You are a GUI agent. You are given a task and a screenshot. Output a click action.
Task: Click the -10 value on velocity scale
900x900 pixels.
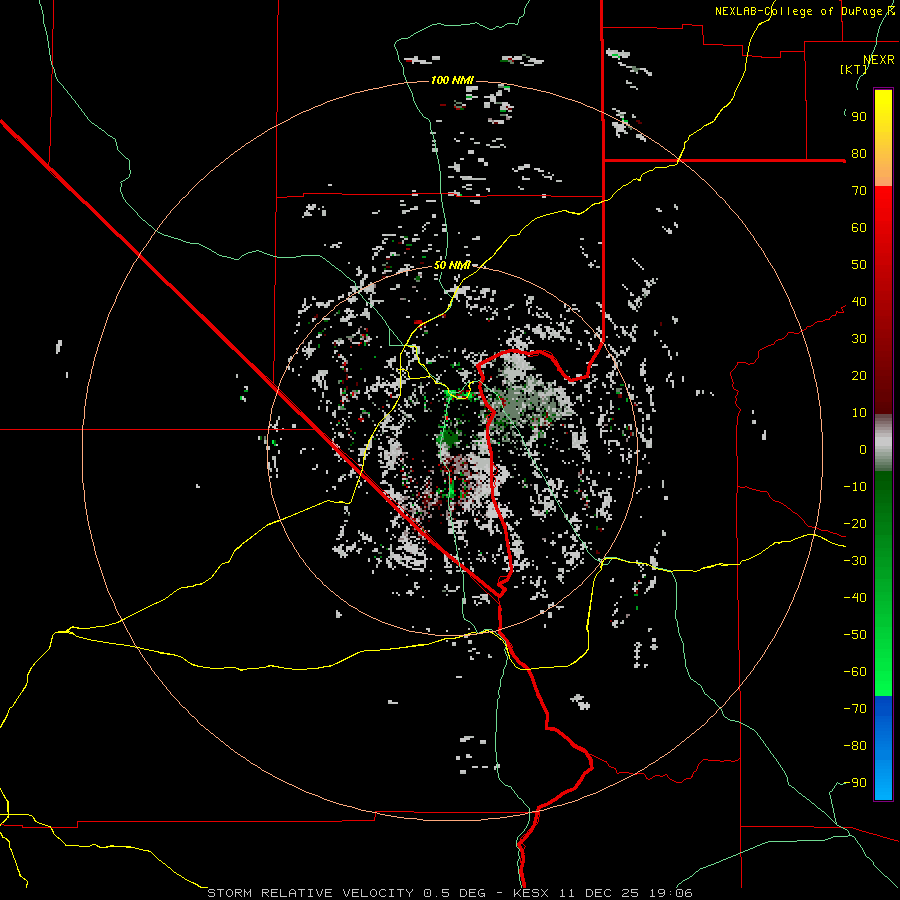click(855, 487)
